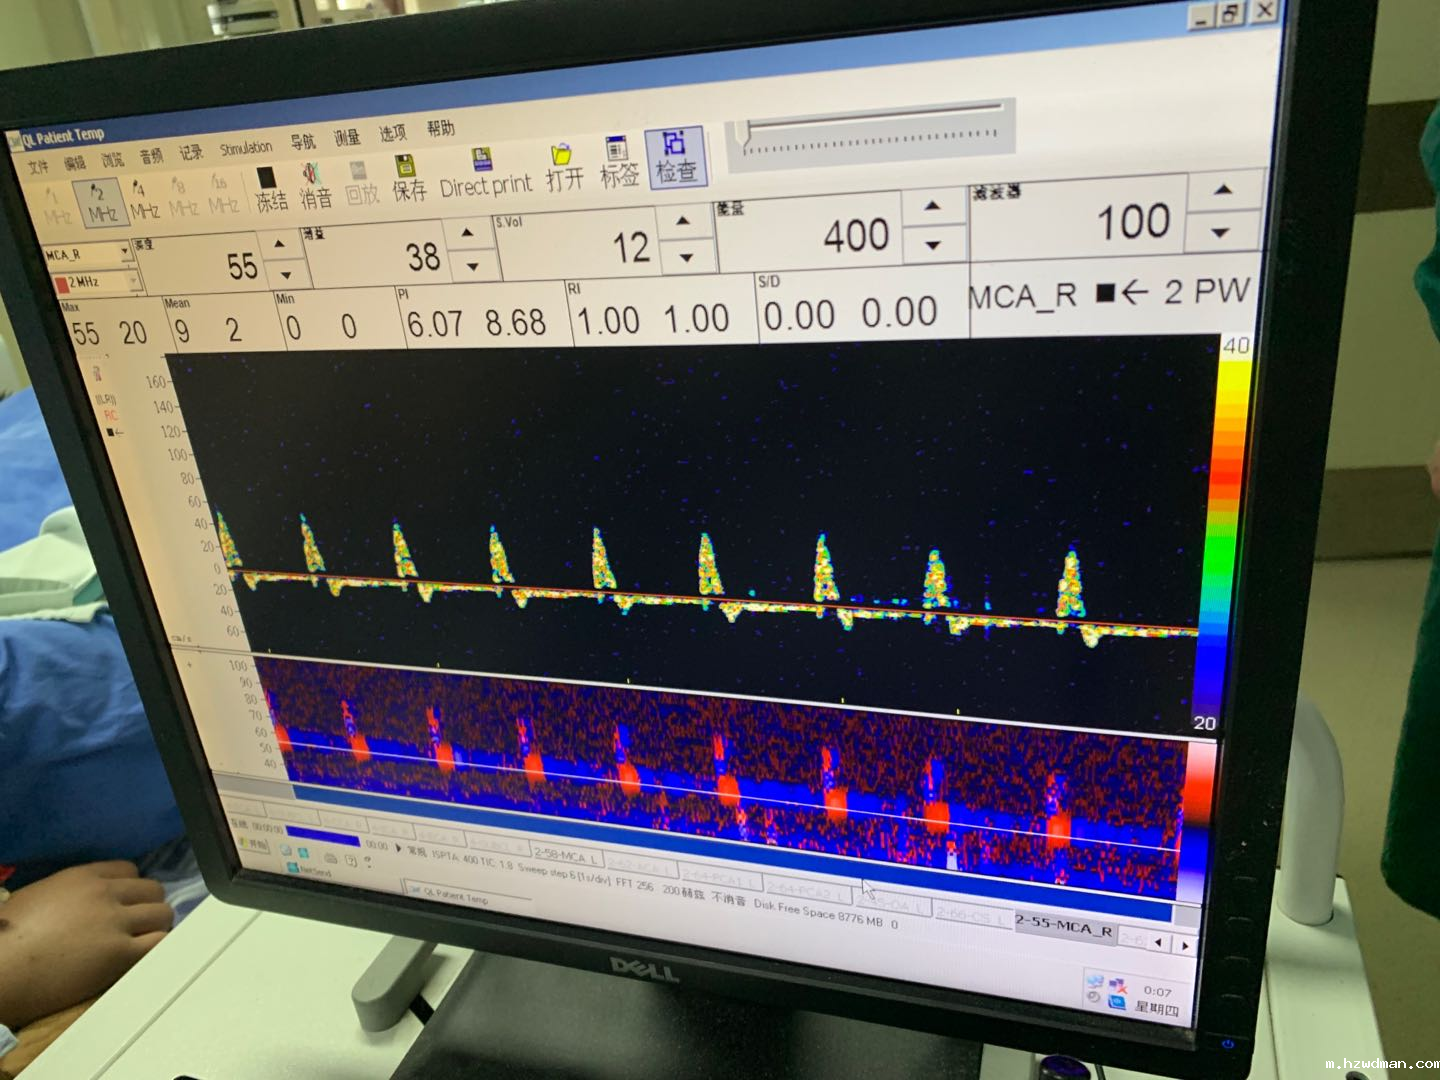Image resolution: width=1440 pixels, height=1080 pixels.
Task: Increase S.Vol value 12 with up arrow
Action: [683, 221]
